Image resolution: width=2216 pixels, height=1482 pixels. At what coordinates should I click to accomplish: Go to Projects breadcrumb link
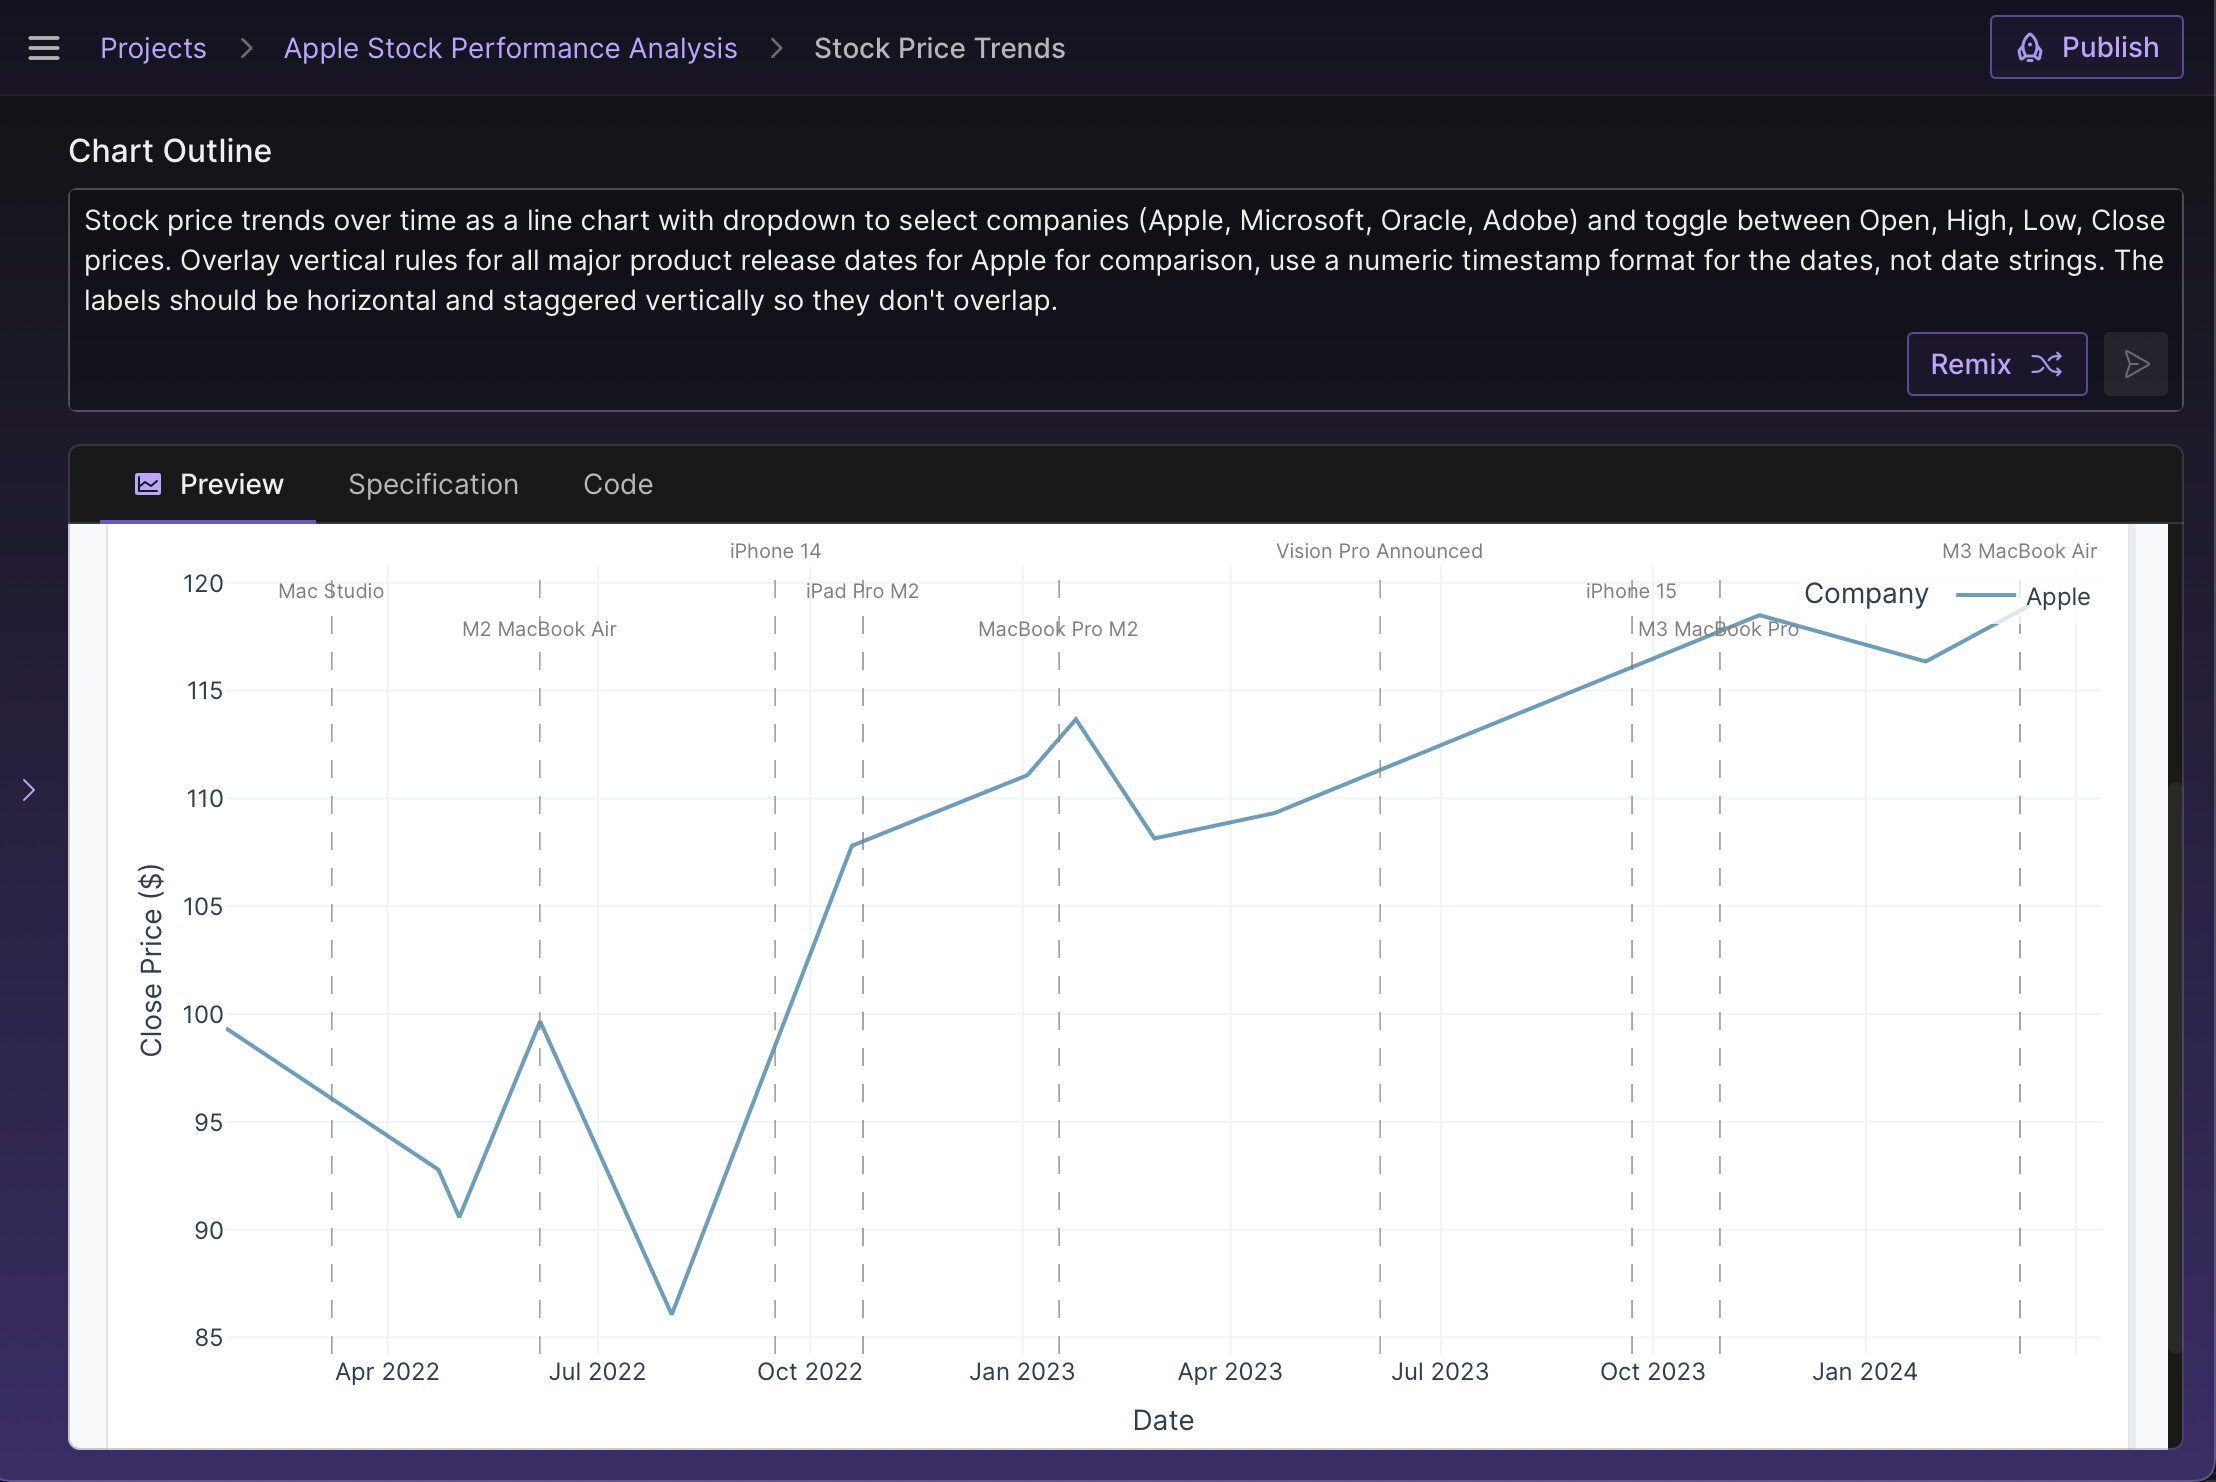pos(153,48)
